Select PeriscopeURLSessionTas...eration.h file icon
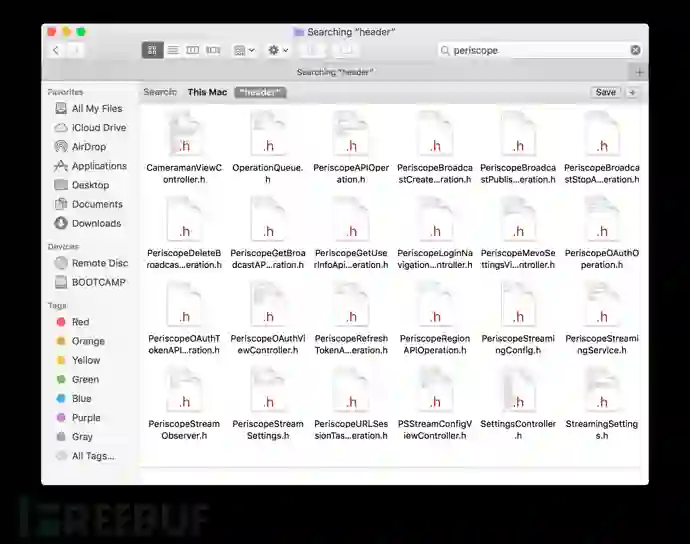 click(351, 390)
